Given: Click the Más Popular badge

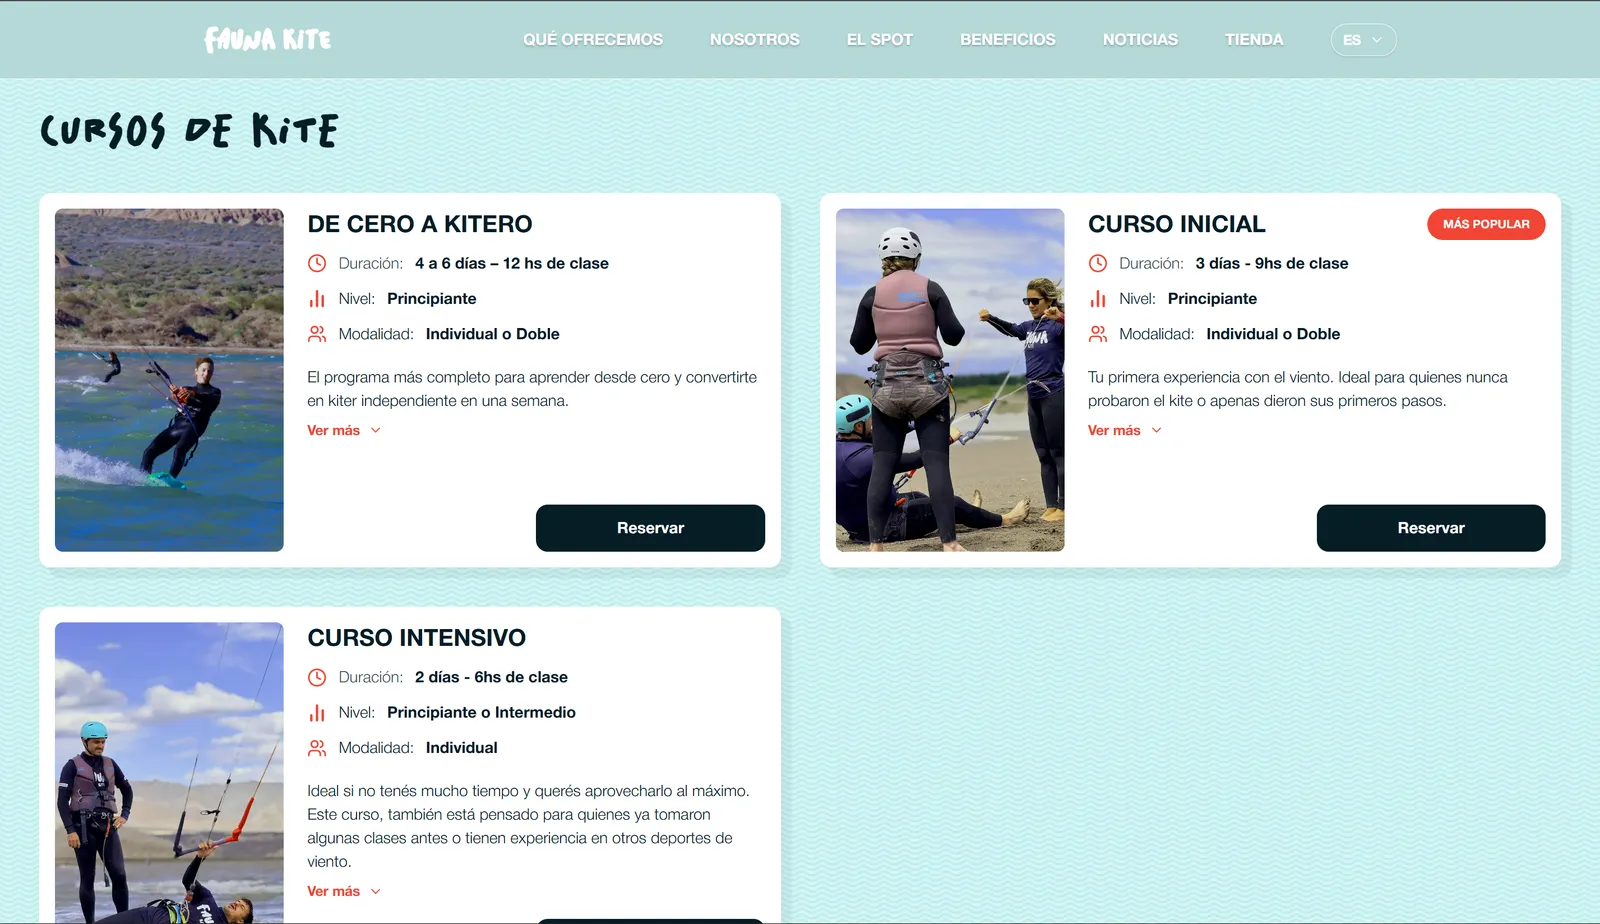Looking at the screenshot, I should tap(1486, 224).
